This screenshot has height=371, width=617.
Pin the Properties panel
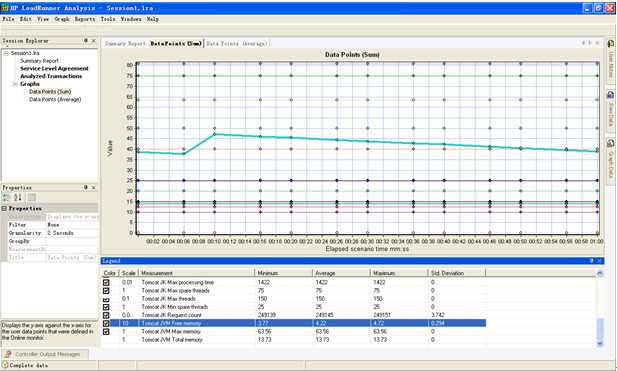click(x=86, y=188)
